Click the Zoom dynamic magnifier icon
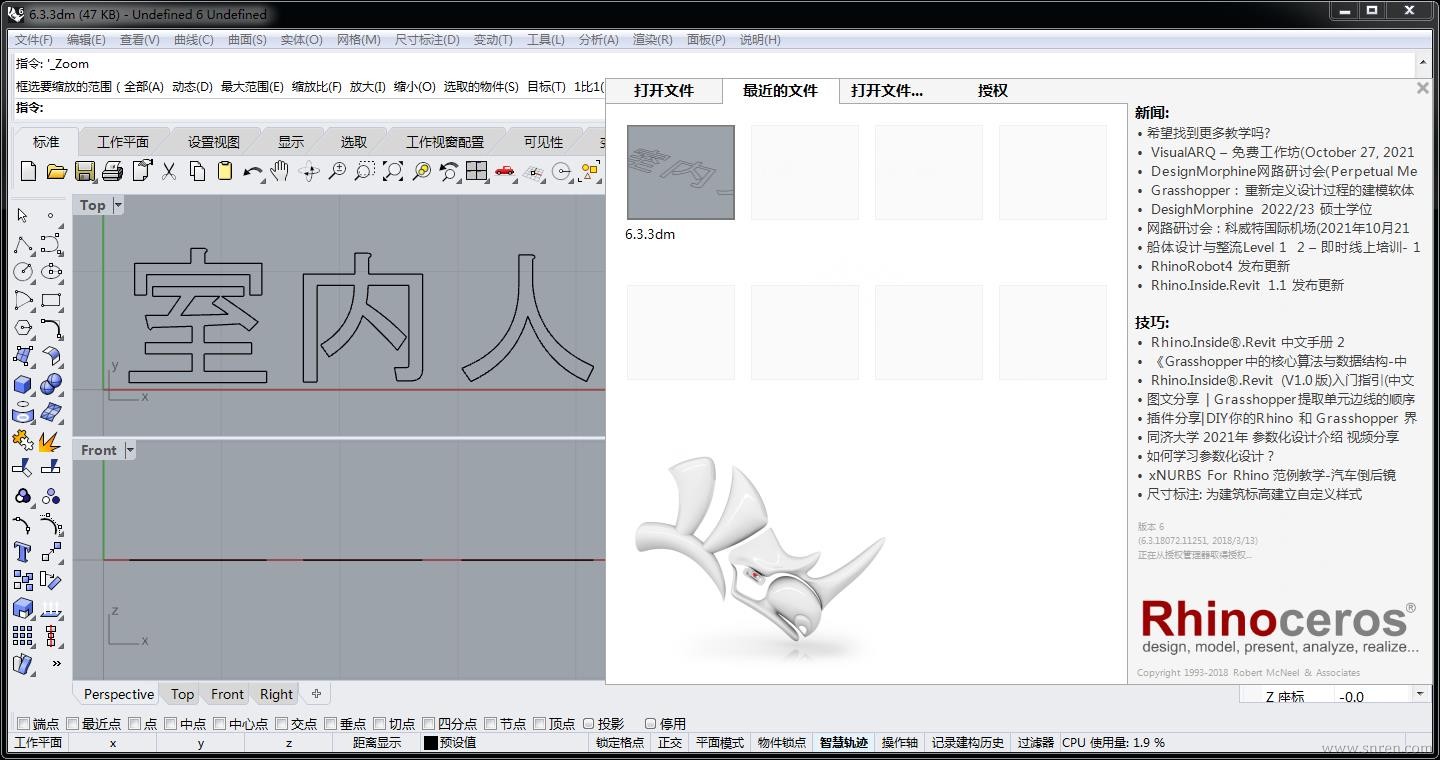Screen dimensions: 1440x760 point(337,172)
